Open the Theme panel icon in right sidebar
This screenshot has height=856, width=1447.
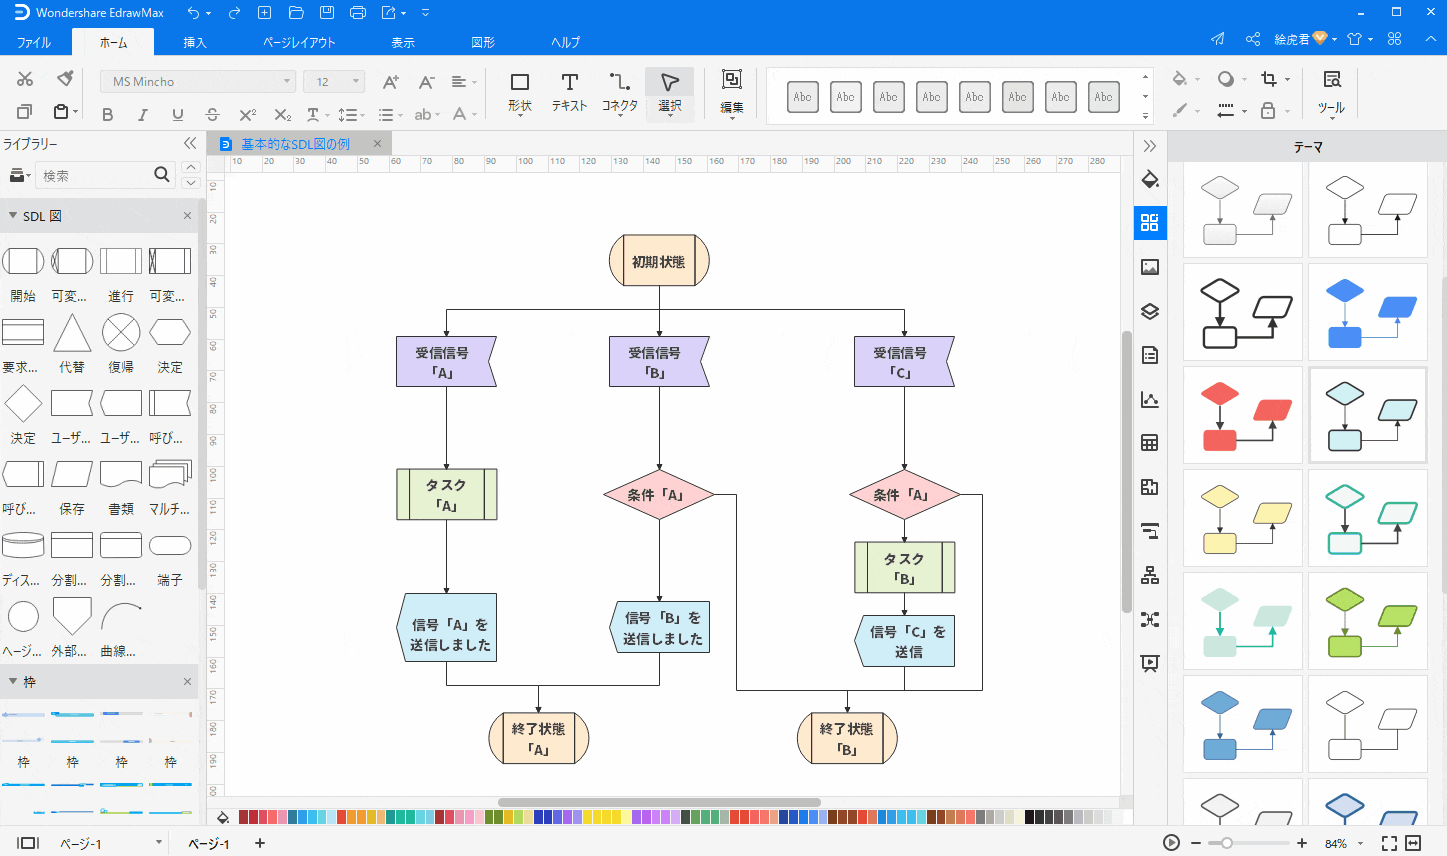[x=1150, y=222]
